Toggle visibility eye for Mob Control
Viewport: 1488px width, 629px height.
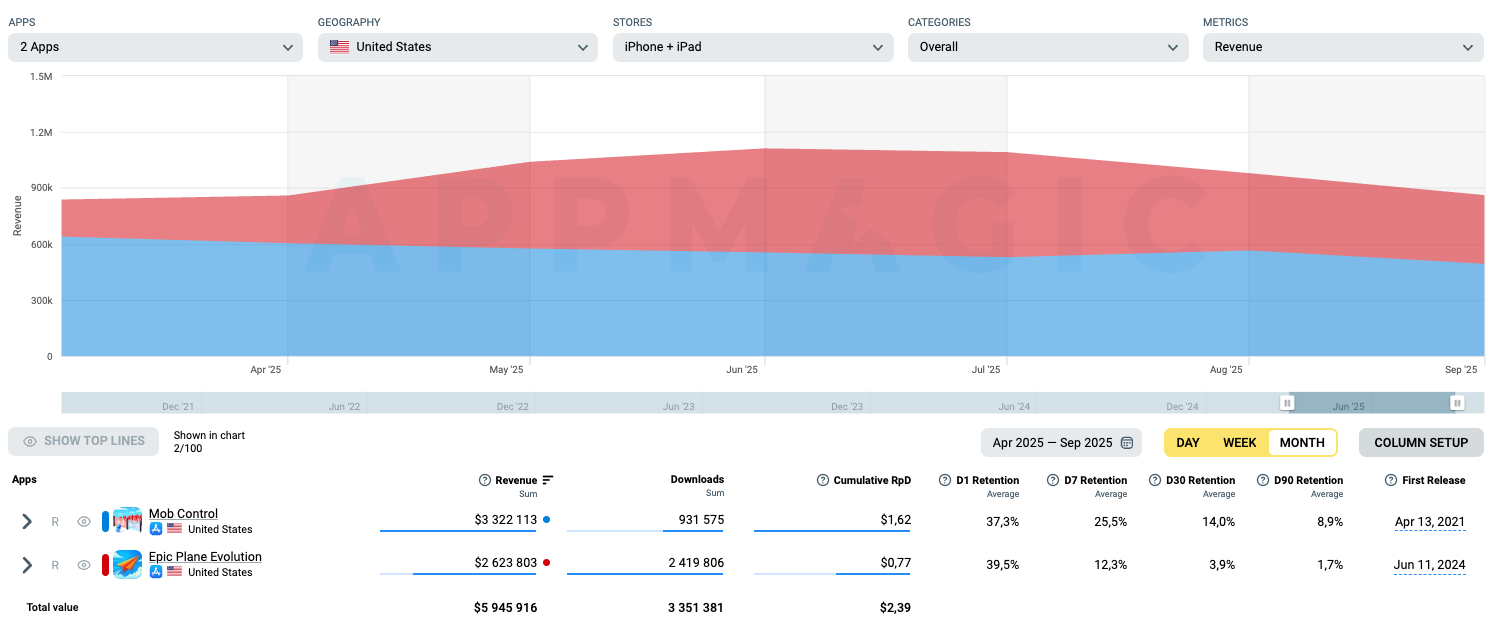[84, 522]
